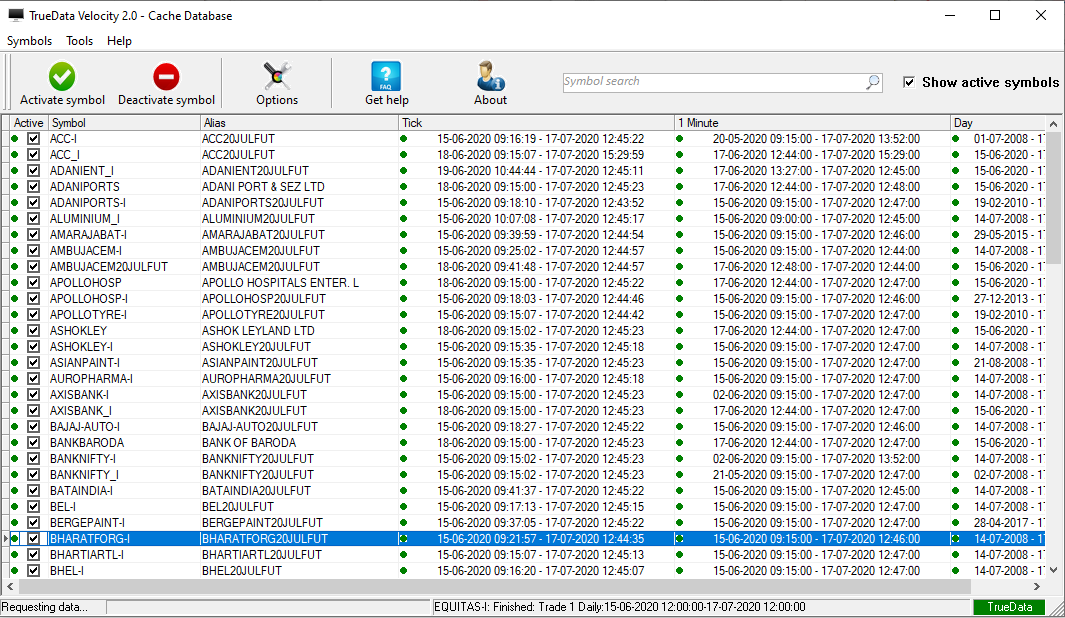Click the Deactivate symbol red icon
Image resolution: width=1065 pixels, height=618 pixels.
(x=166, y=77)
